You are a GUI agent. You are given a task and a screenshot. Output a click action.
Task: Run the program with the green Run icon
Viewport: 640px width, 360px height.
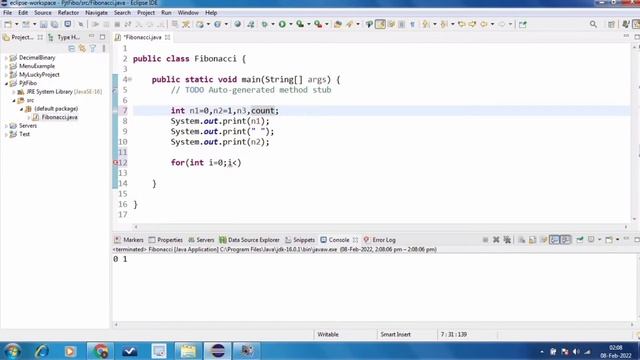[282, 24]
